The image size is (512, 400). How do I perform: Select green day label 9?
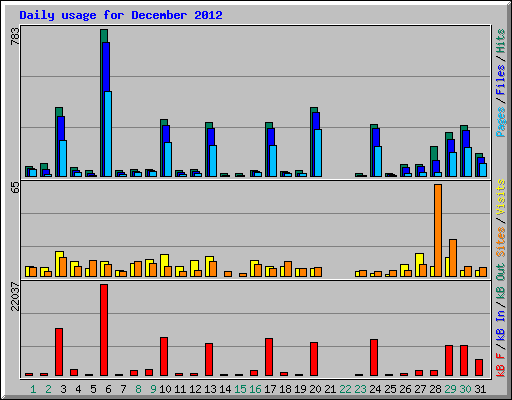point(153,389)
